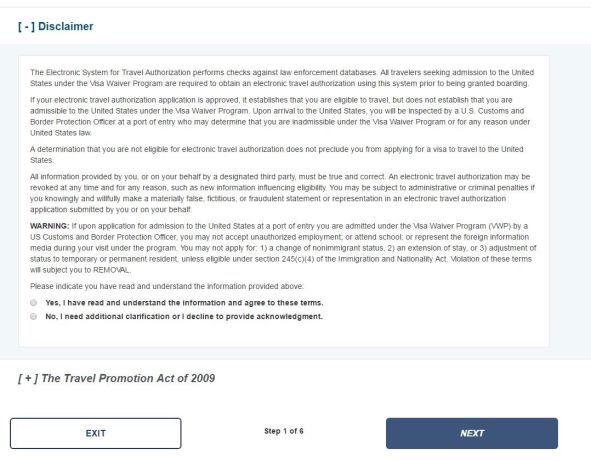Click the plus symbol beside Travel Promotion Act

click(x=28, y=378)
